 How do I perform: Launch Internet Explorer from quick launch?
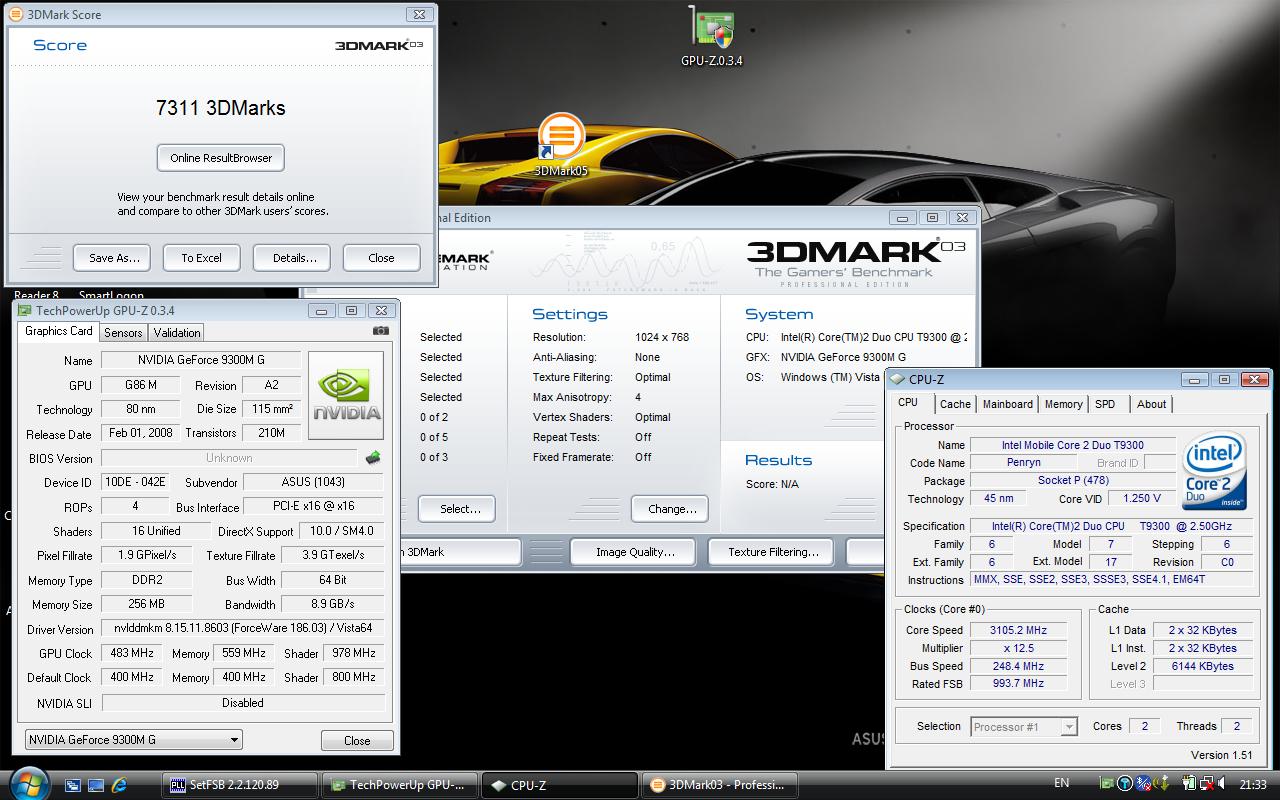click(x=120, y=785)
